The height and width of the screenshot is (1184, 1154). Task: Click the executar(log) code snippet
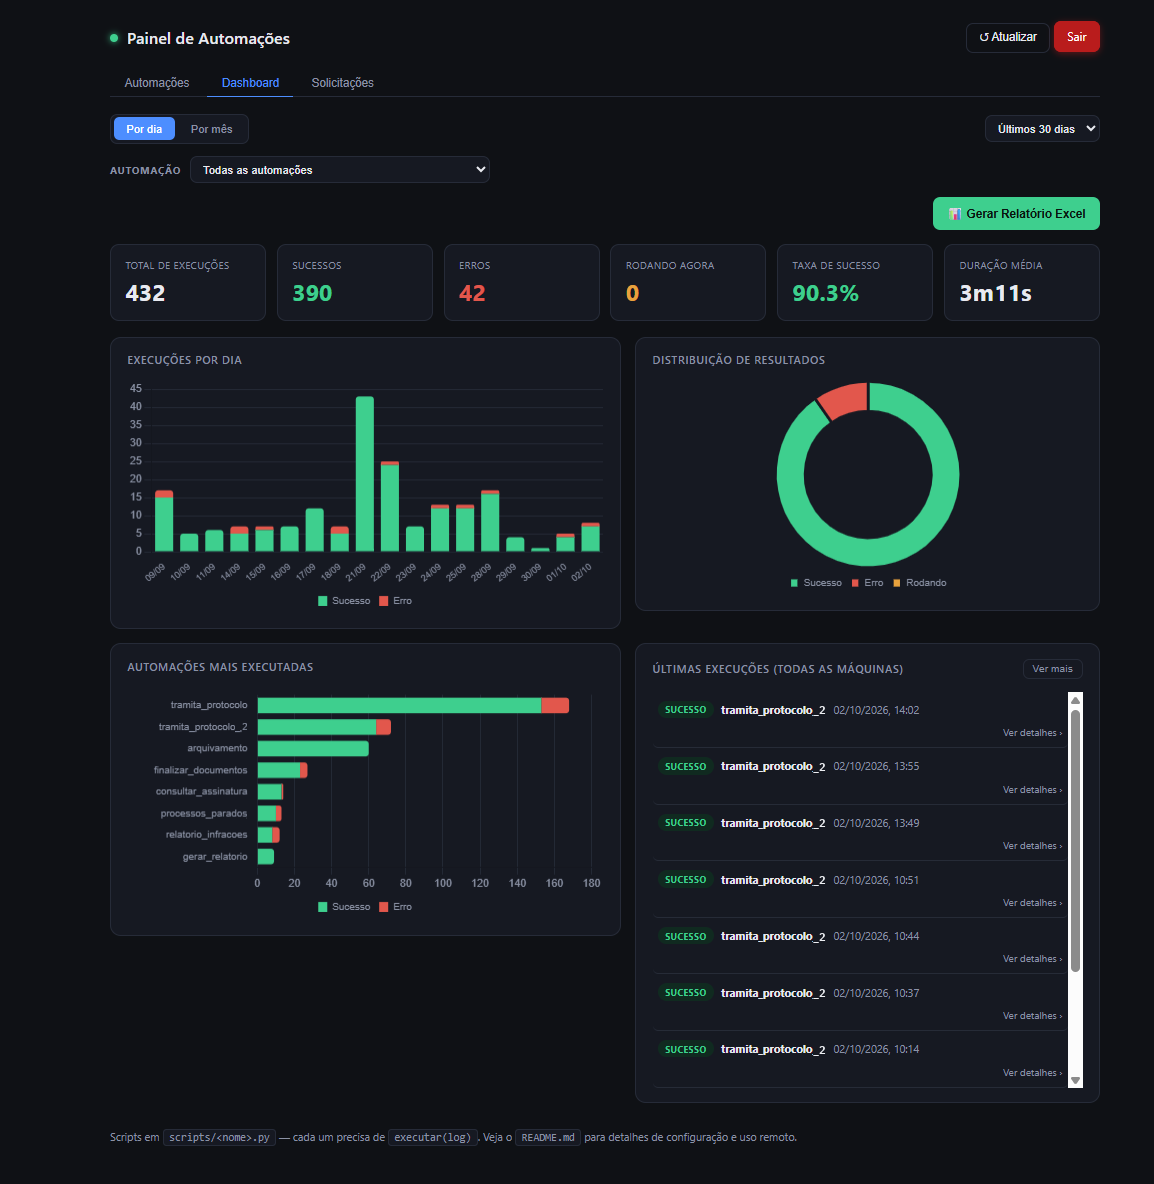click(433, 1137)
